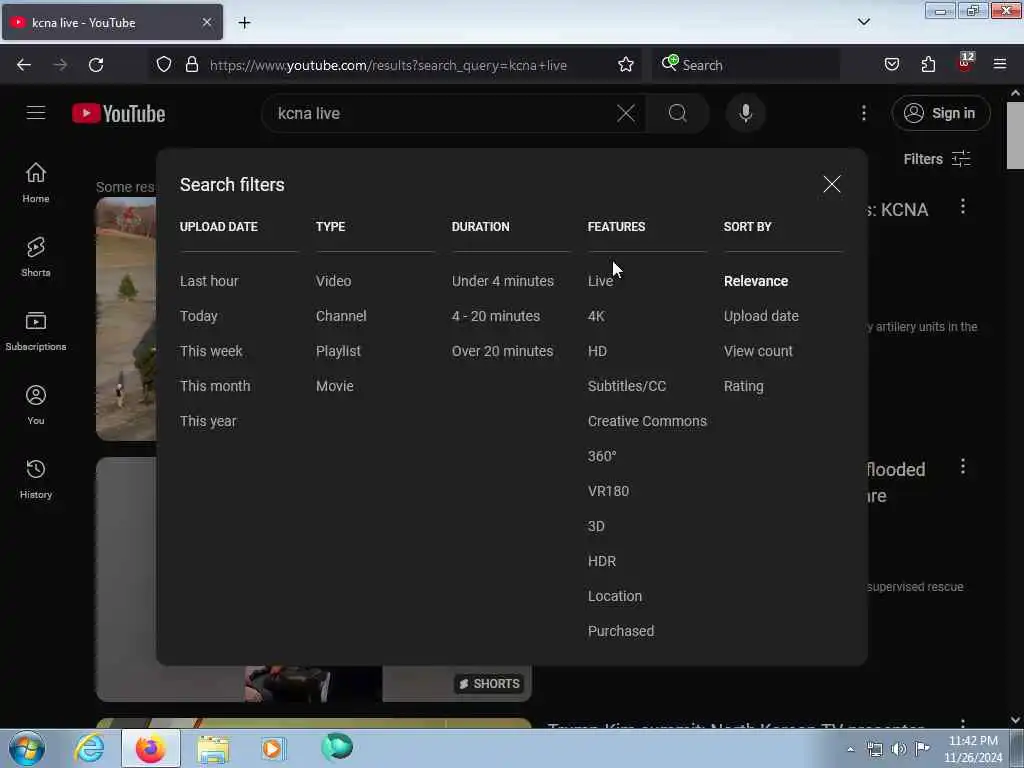
Task: Open YouTube settings three-dot menu
Action: pos(863,113)
